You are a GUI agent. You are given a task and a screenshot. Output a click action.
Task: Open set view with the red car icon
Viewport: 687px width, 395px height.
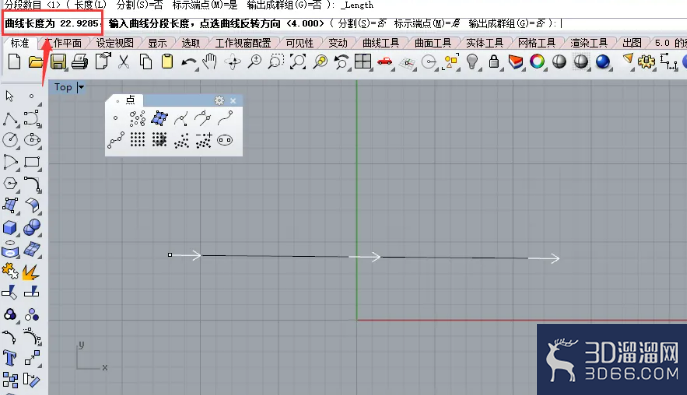[x=385, y=62]
